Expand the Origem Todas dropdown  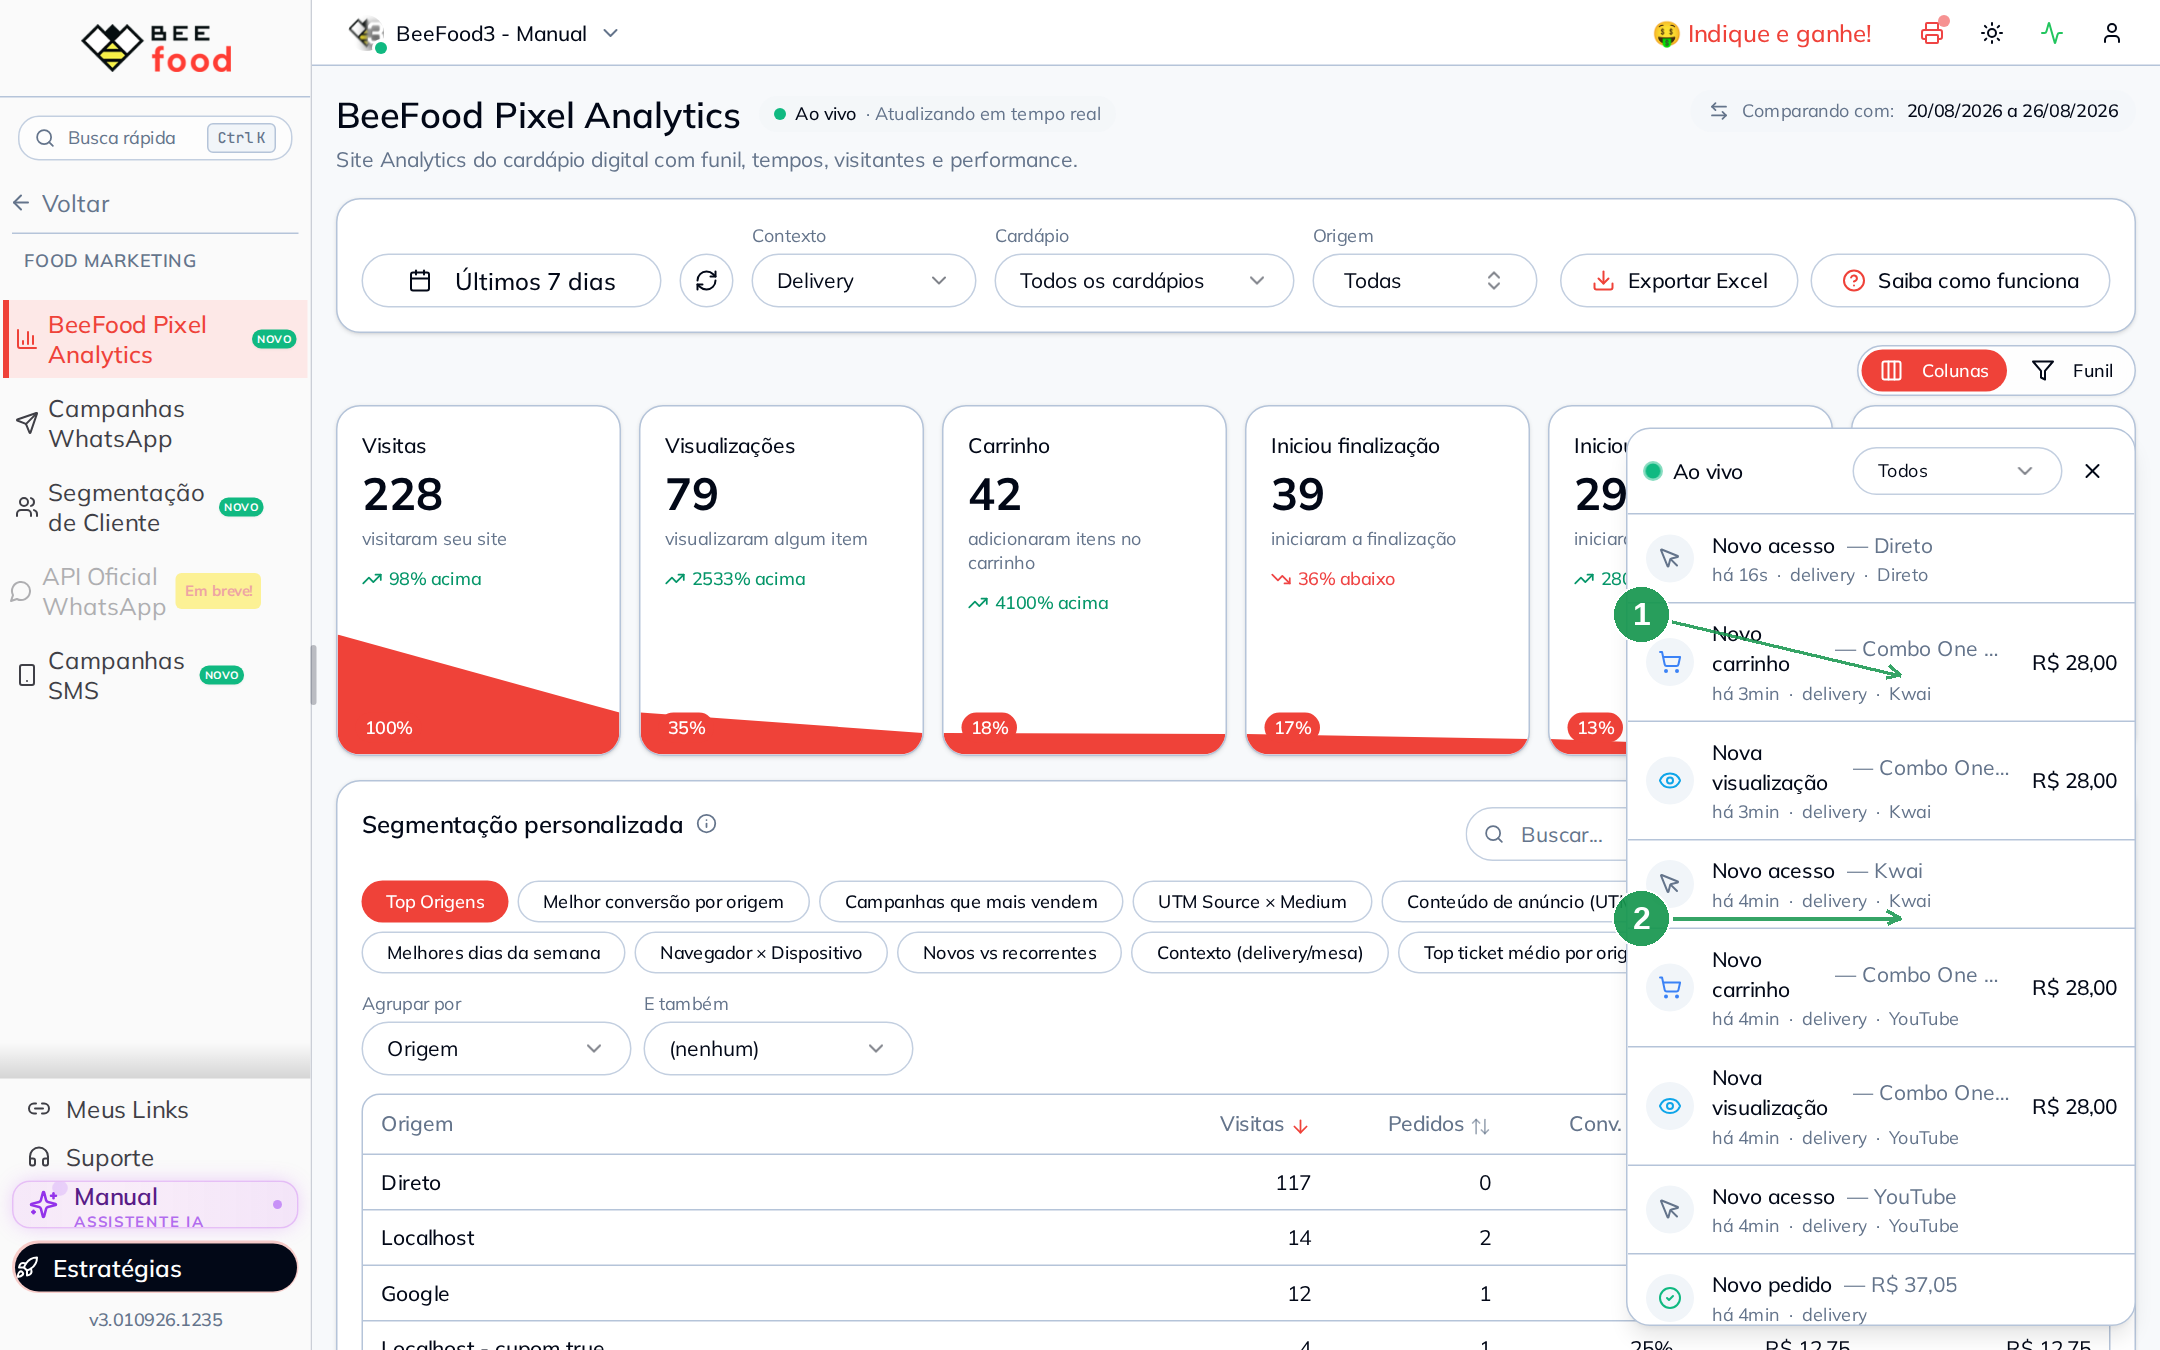(x=1424, y=281)
